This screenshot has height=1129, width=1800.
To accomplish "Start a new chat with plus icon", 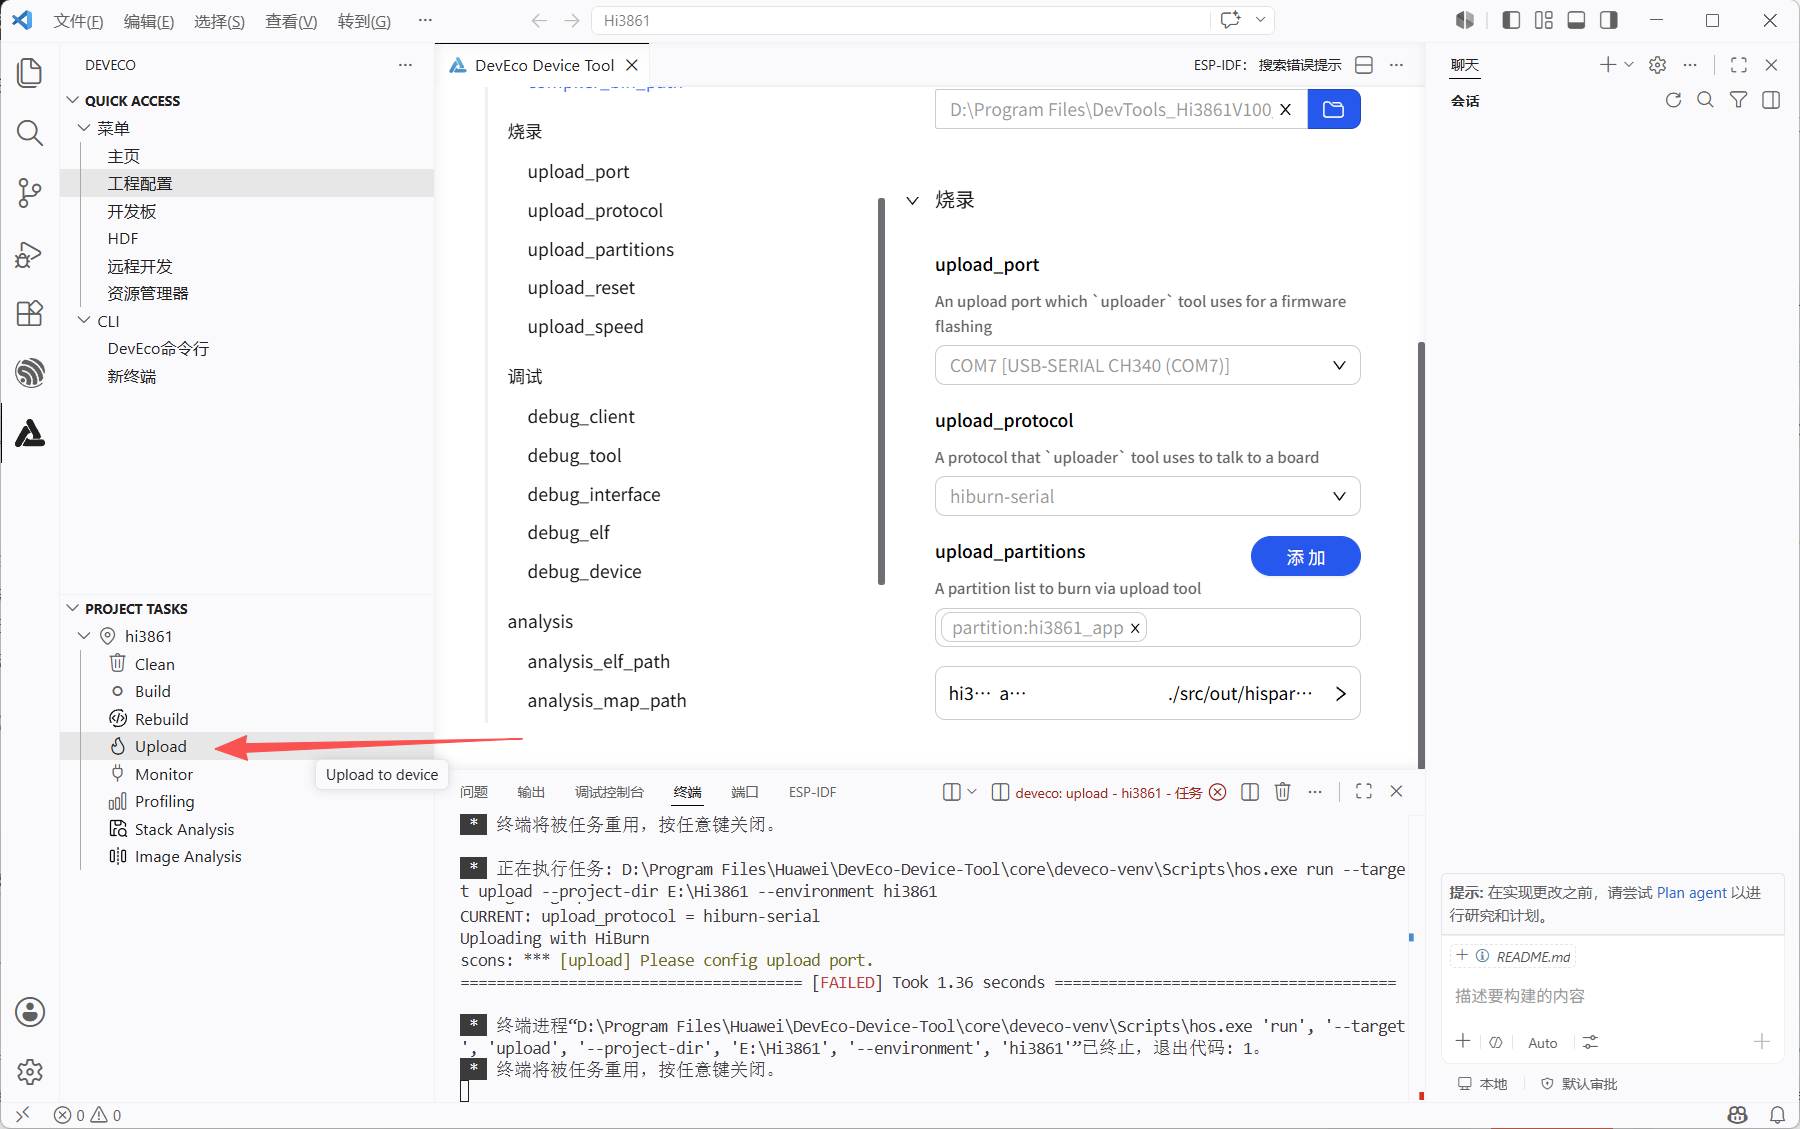I will coord(1607,65).
